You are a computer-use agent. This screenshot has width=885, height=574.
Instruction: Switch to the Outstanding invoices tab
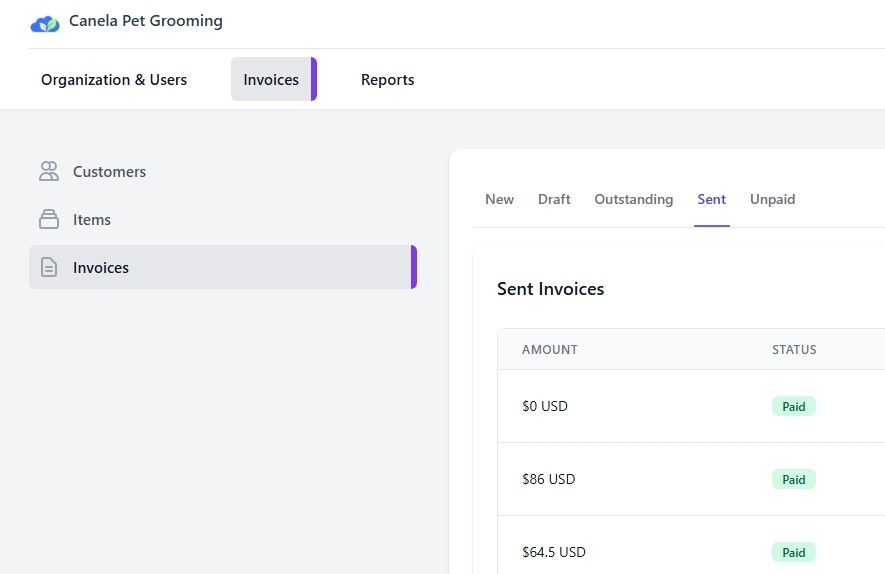[634, 199]
